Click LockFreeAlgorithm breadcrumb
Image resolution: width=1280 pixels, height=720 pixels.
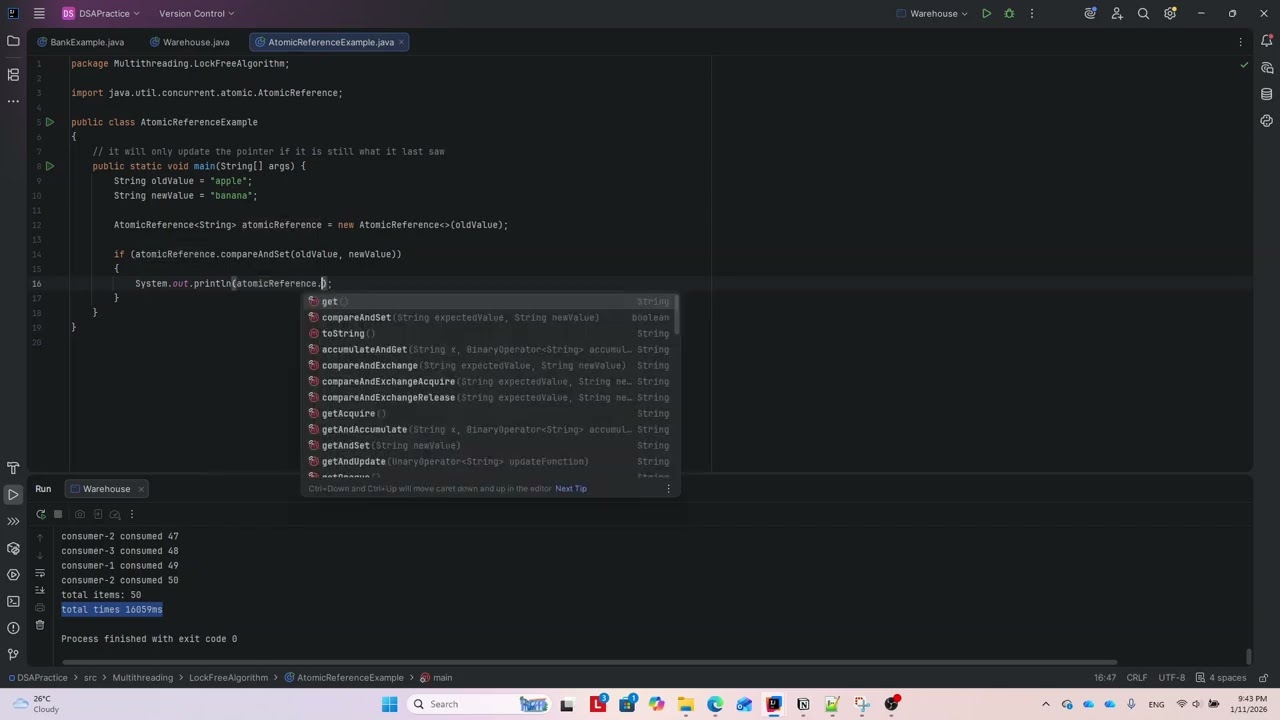pos(228,678)
